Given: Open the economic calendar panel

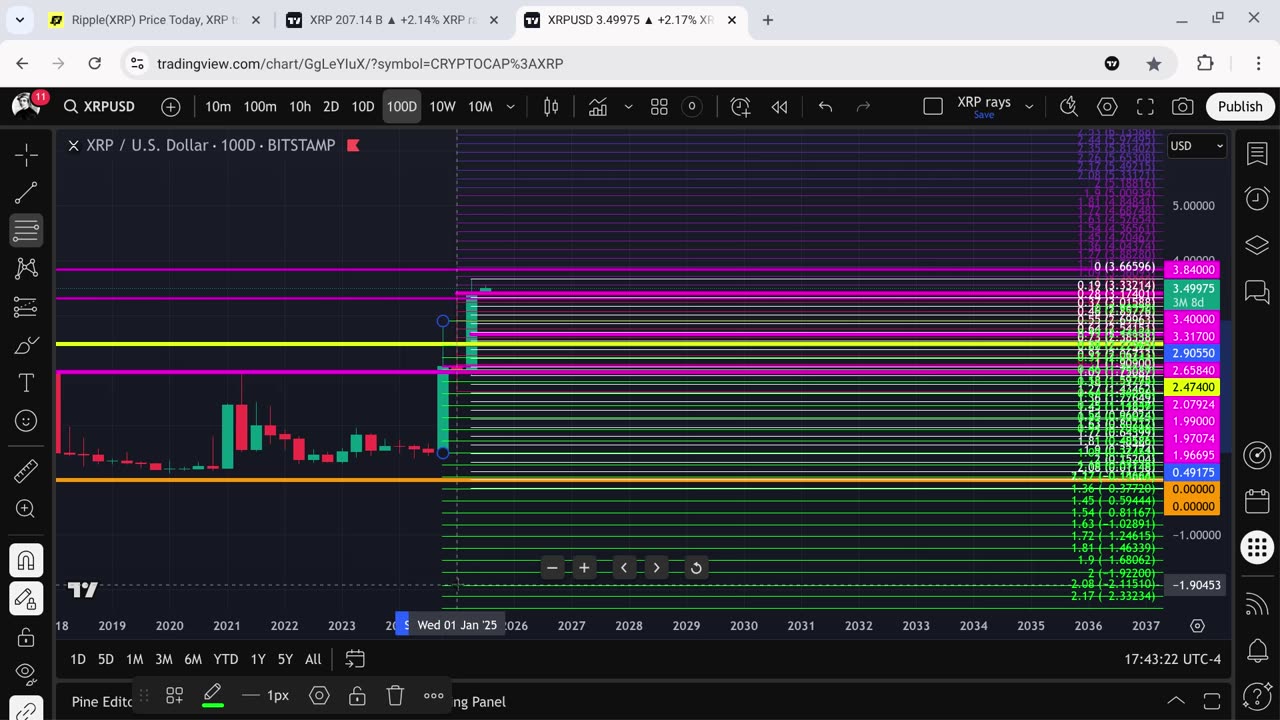Looking at the screenshot, I should [1257, 501].
